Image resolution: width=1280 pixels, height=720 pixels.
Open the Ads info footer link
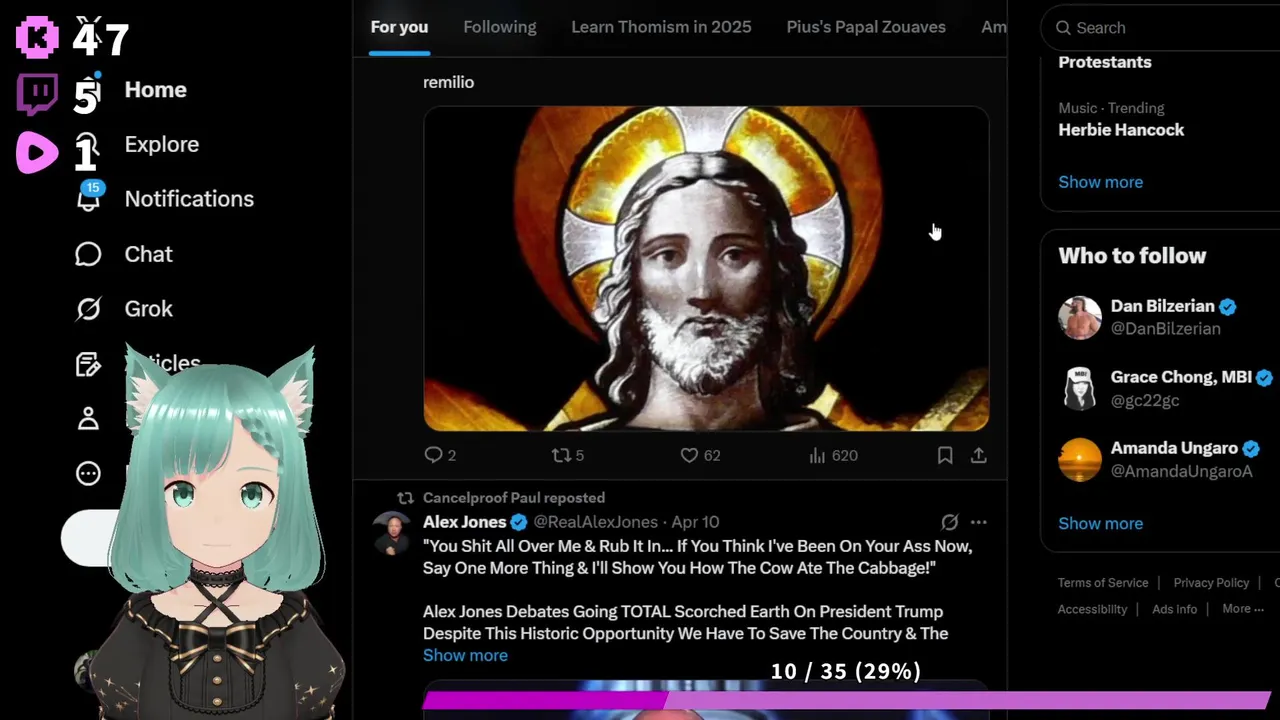click(1174, 609)
